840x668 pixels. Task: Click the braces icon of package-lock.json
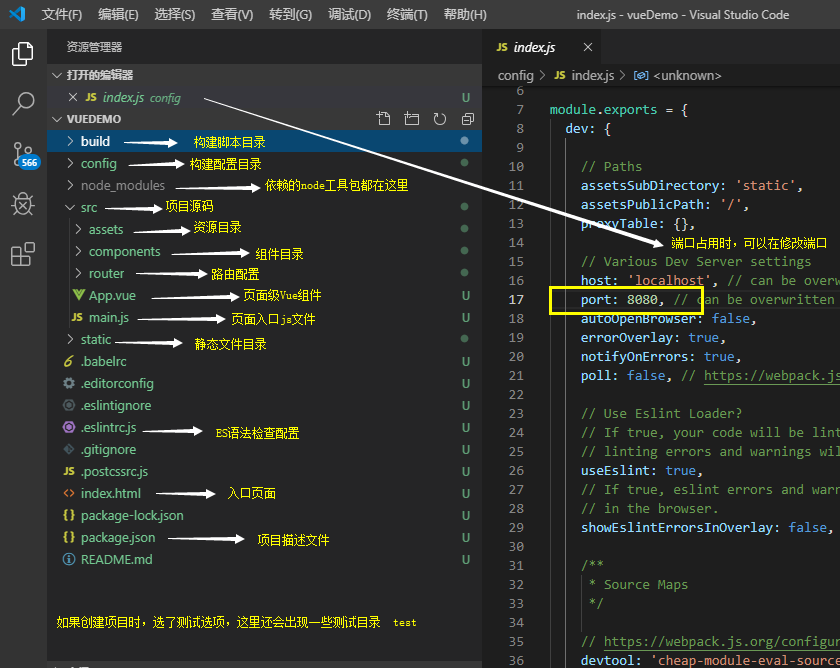tap(69, 515)
